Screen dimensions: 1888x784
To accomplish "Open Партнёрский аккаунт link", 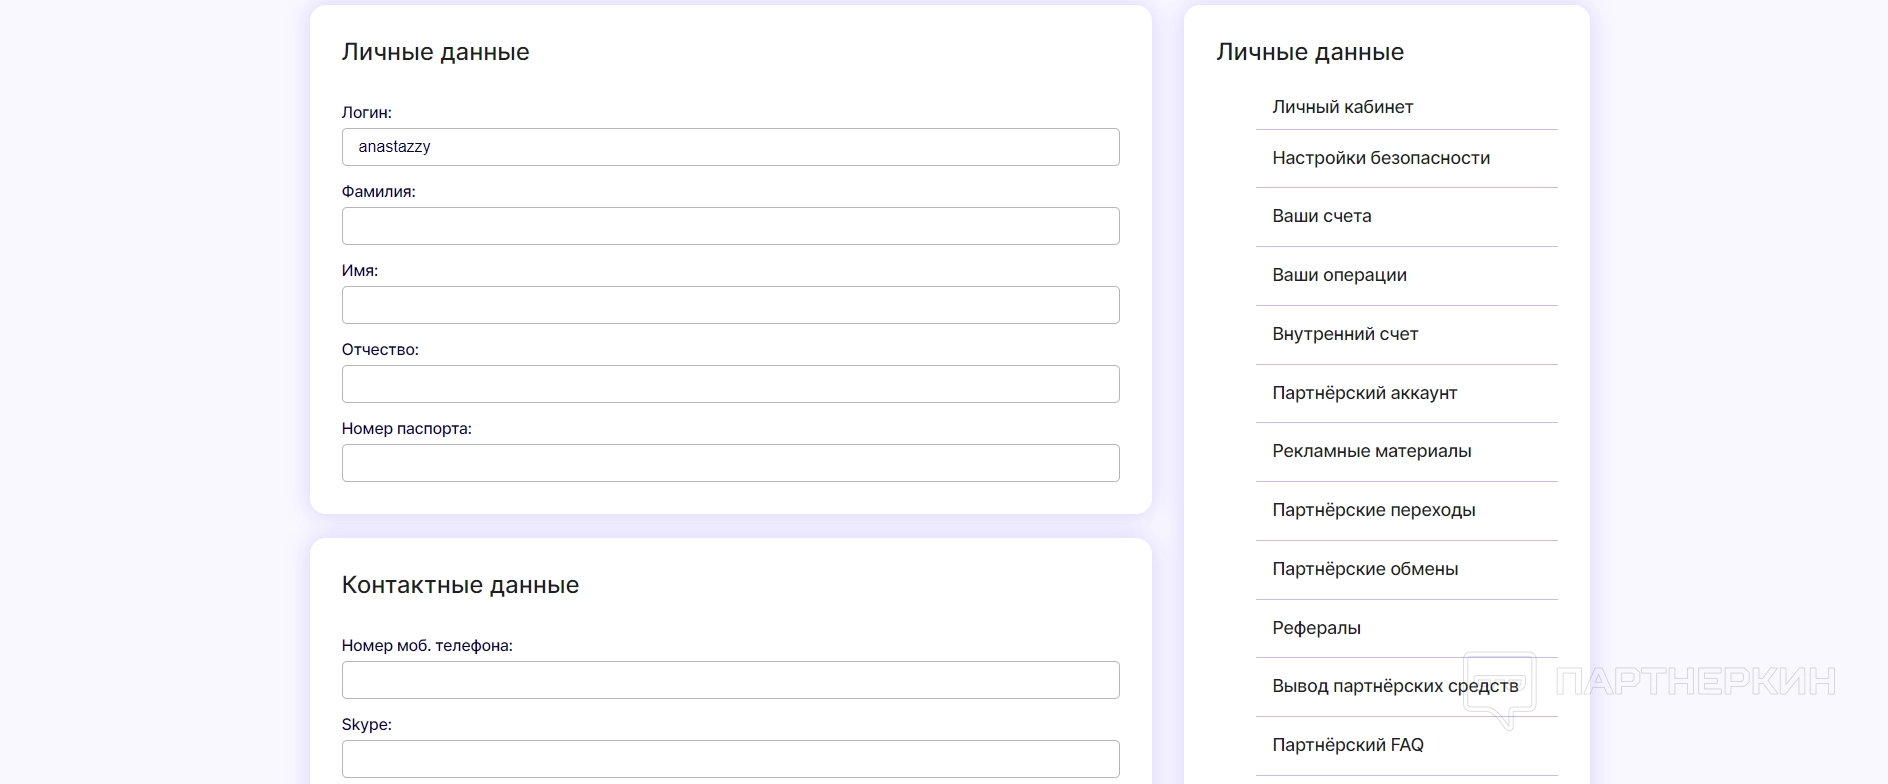I will tap(1364, 393).
